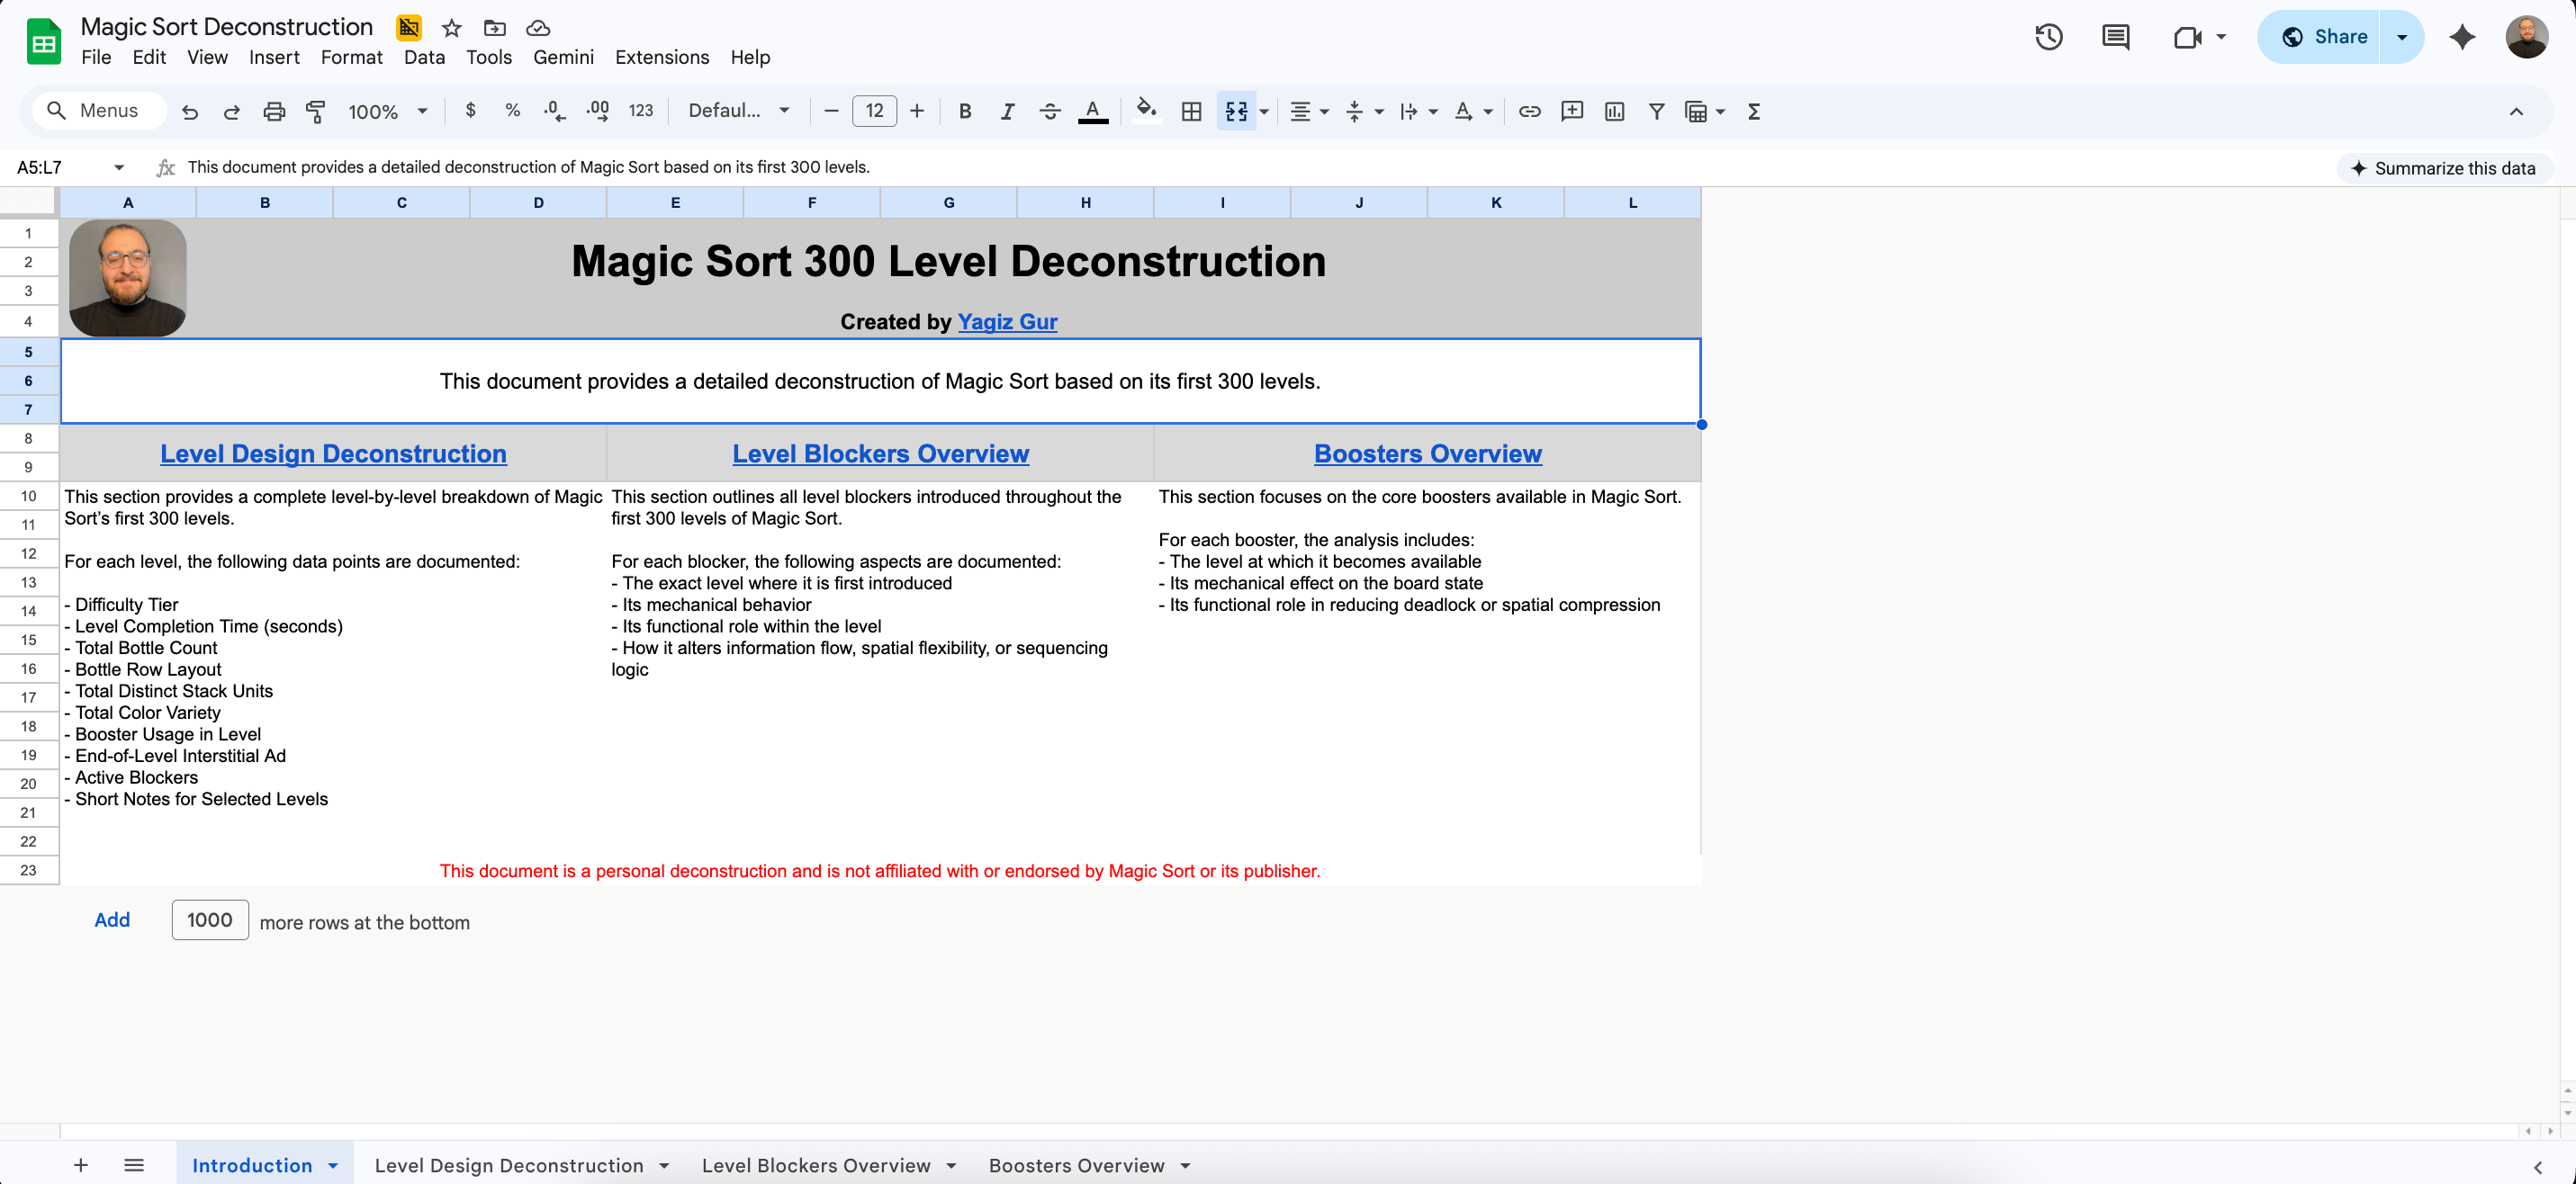Click the font size box

click(x=874, y=111)
